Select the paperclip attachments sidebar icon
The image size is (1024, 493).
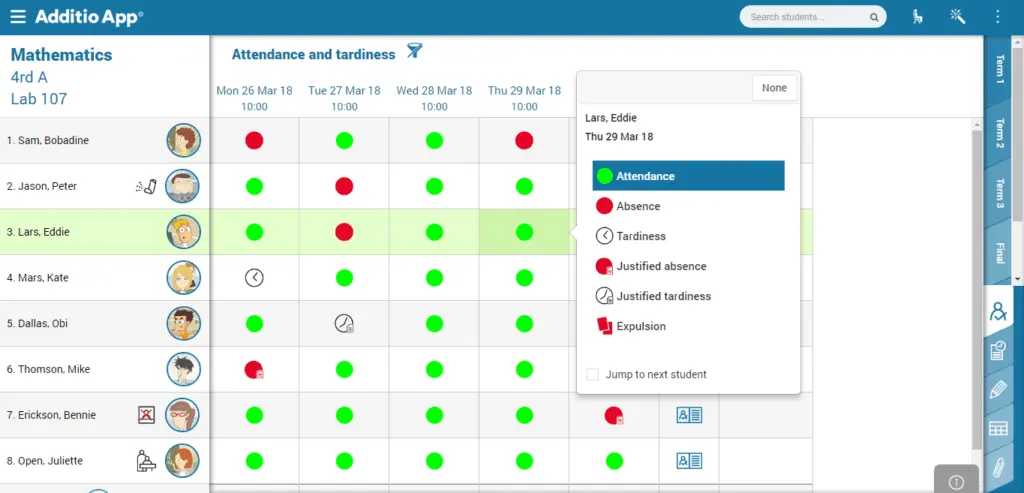click(997, 468)
